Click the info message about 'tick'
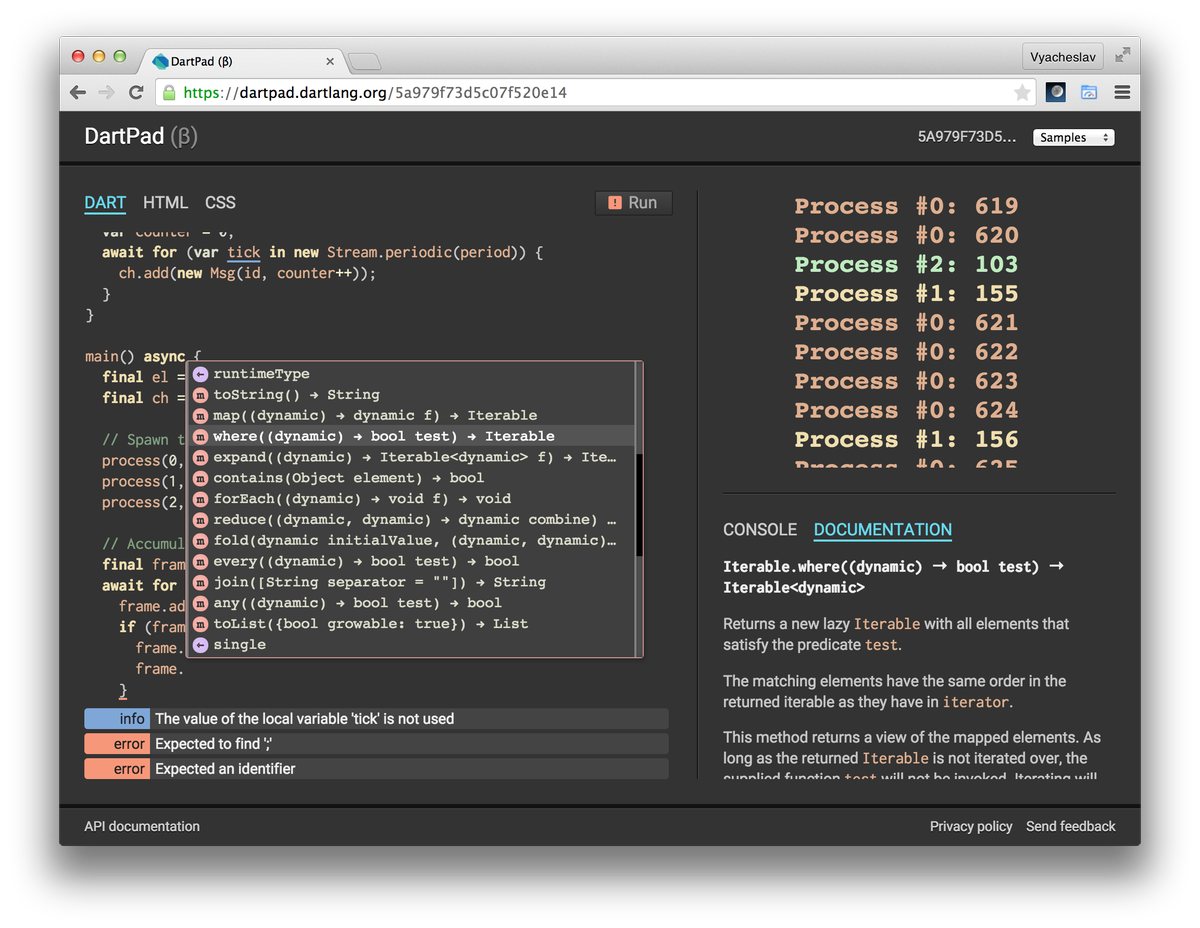The width and height of the screenshot is (1200, 928). click(376, 719)
